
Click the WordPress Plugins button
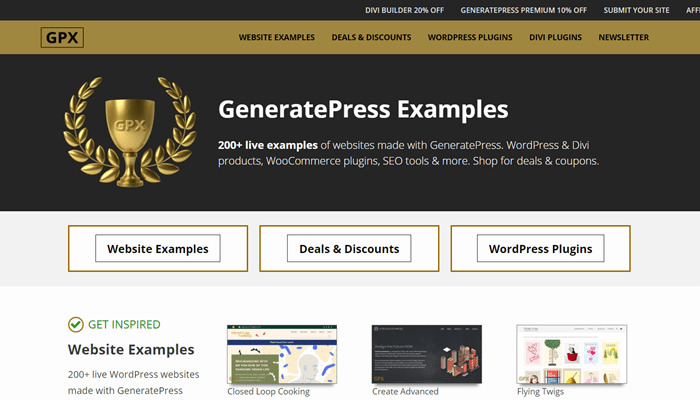coord(541,248)
